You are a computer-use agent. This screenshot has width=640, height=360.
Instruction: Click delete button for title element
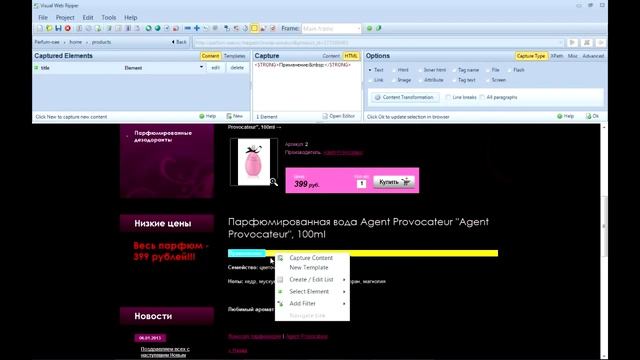[237, 68]
